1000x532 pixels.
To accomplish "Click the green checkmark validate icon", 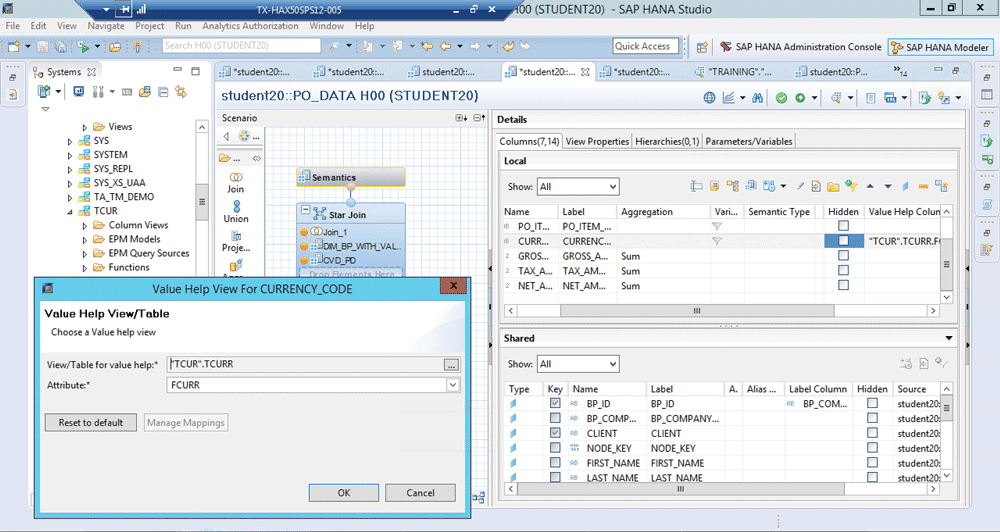I will pos(780,97).
